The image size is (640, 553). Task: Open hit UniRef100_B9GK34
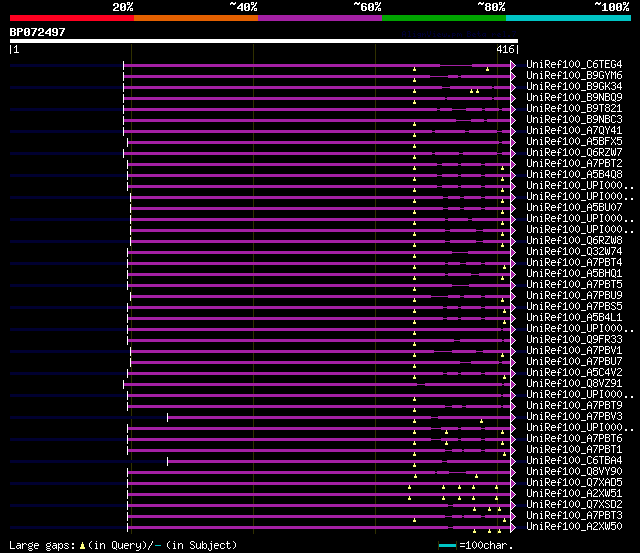[x=574, y=87]
